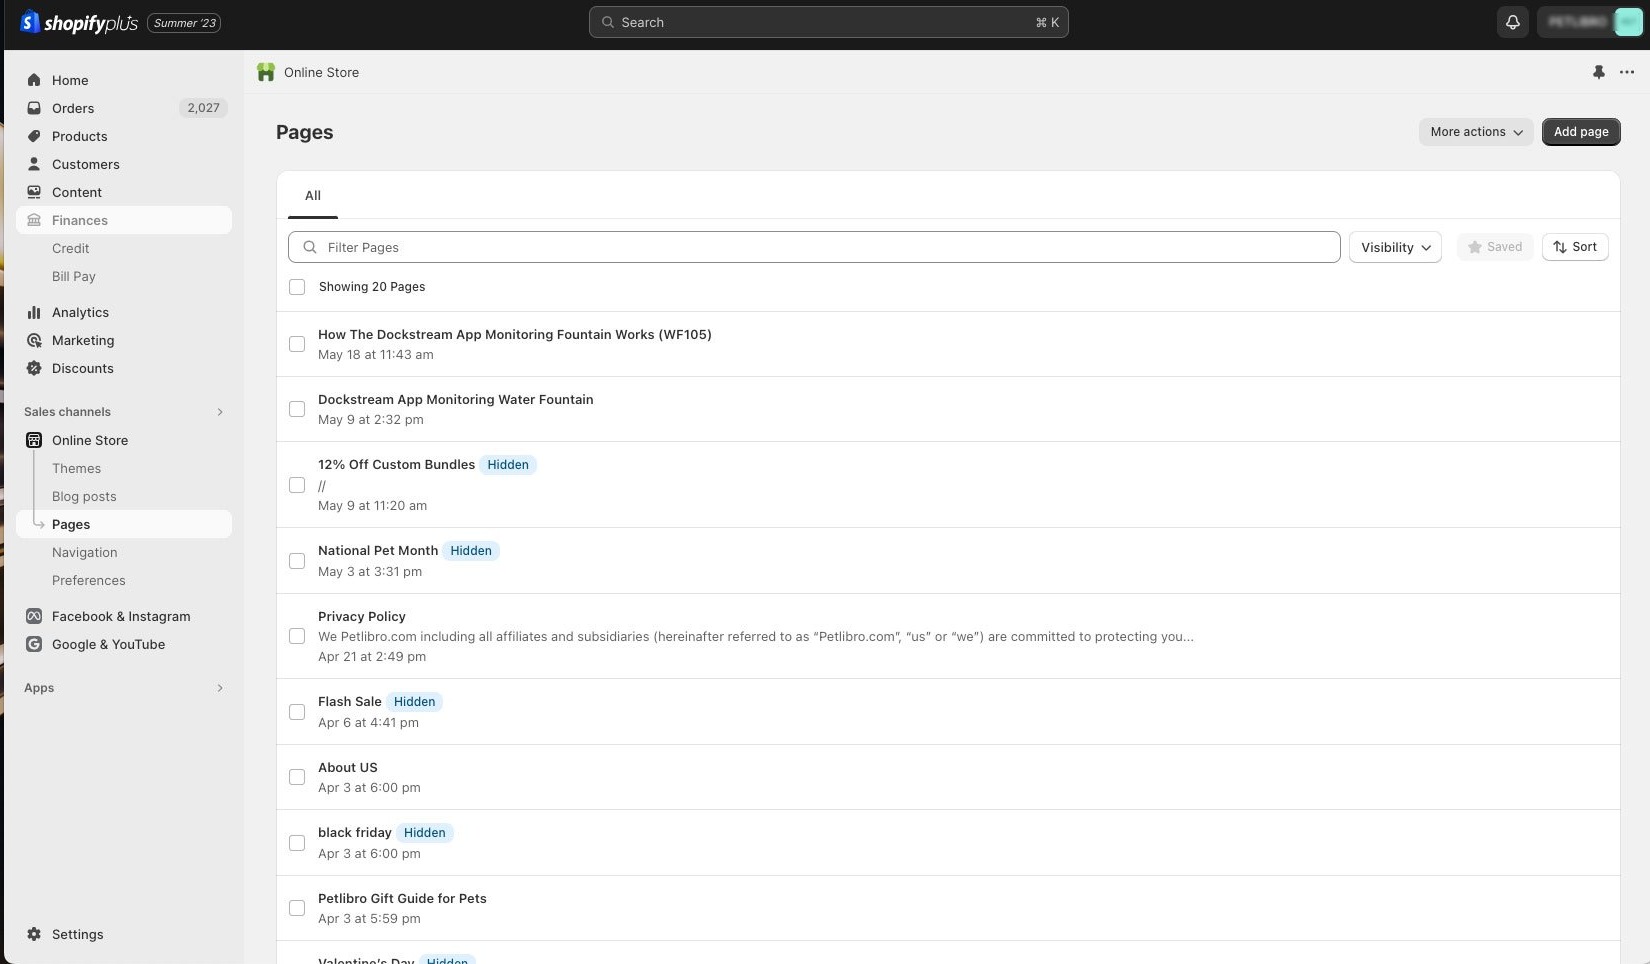Image resolution: width=1650 pixels, height=964 pixels.
Task: Go to Themes in Online Store
Action: coord(76,468)
